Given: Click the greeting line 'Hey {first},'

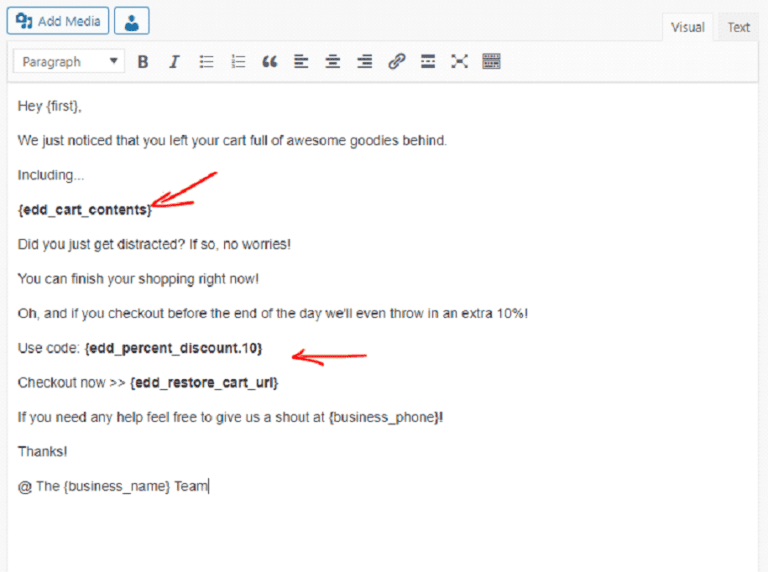Looking at the screenshot, I should point(49,106).
